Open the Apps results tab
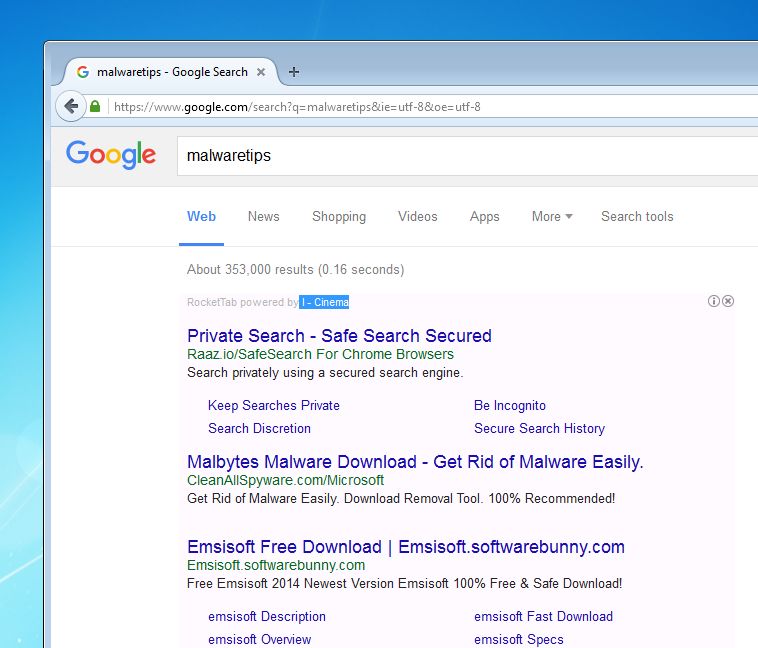 [x=485, y=216]
